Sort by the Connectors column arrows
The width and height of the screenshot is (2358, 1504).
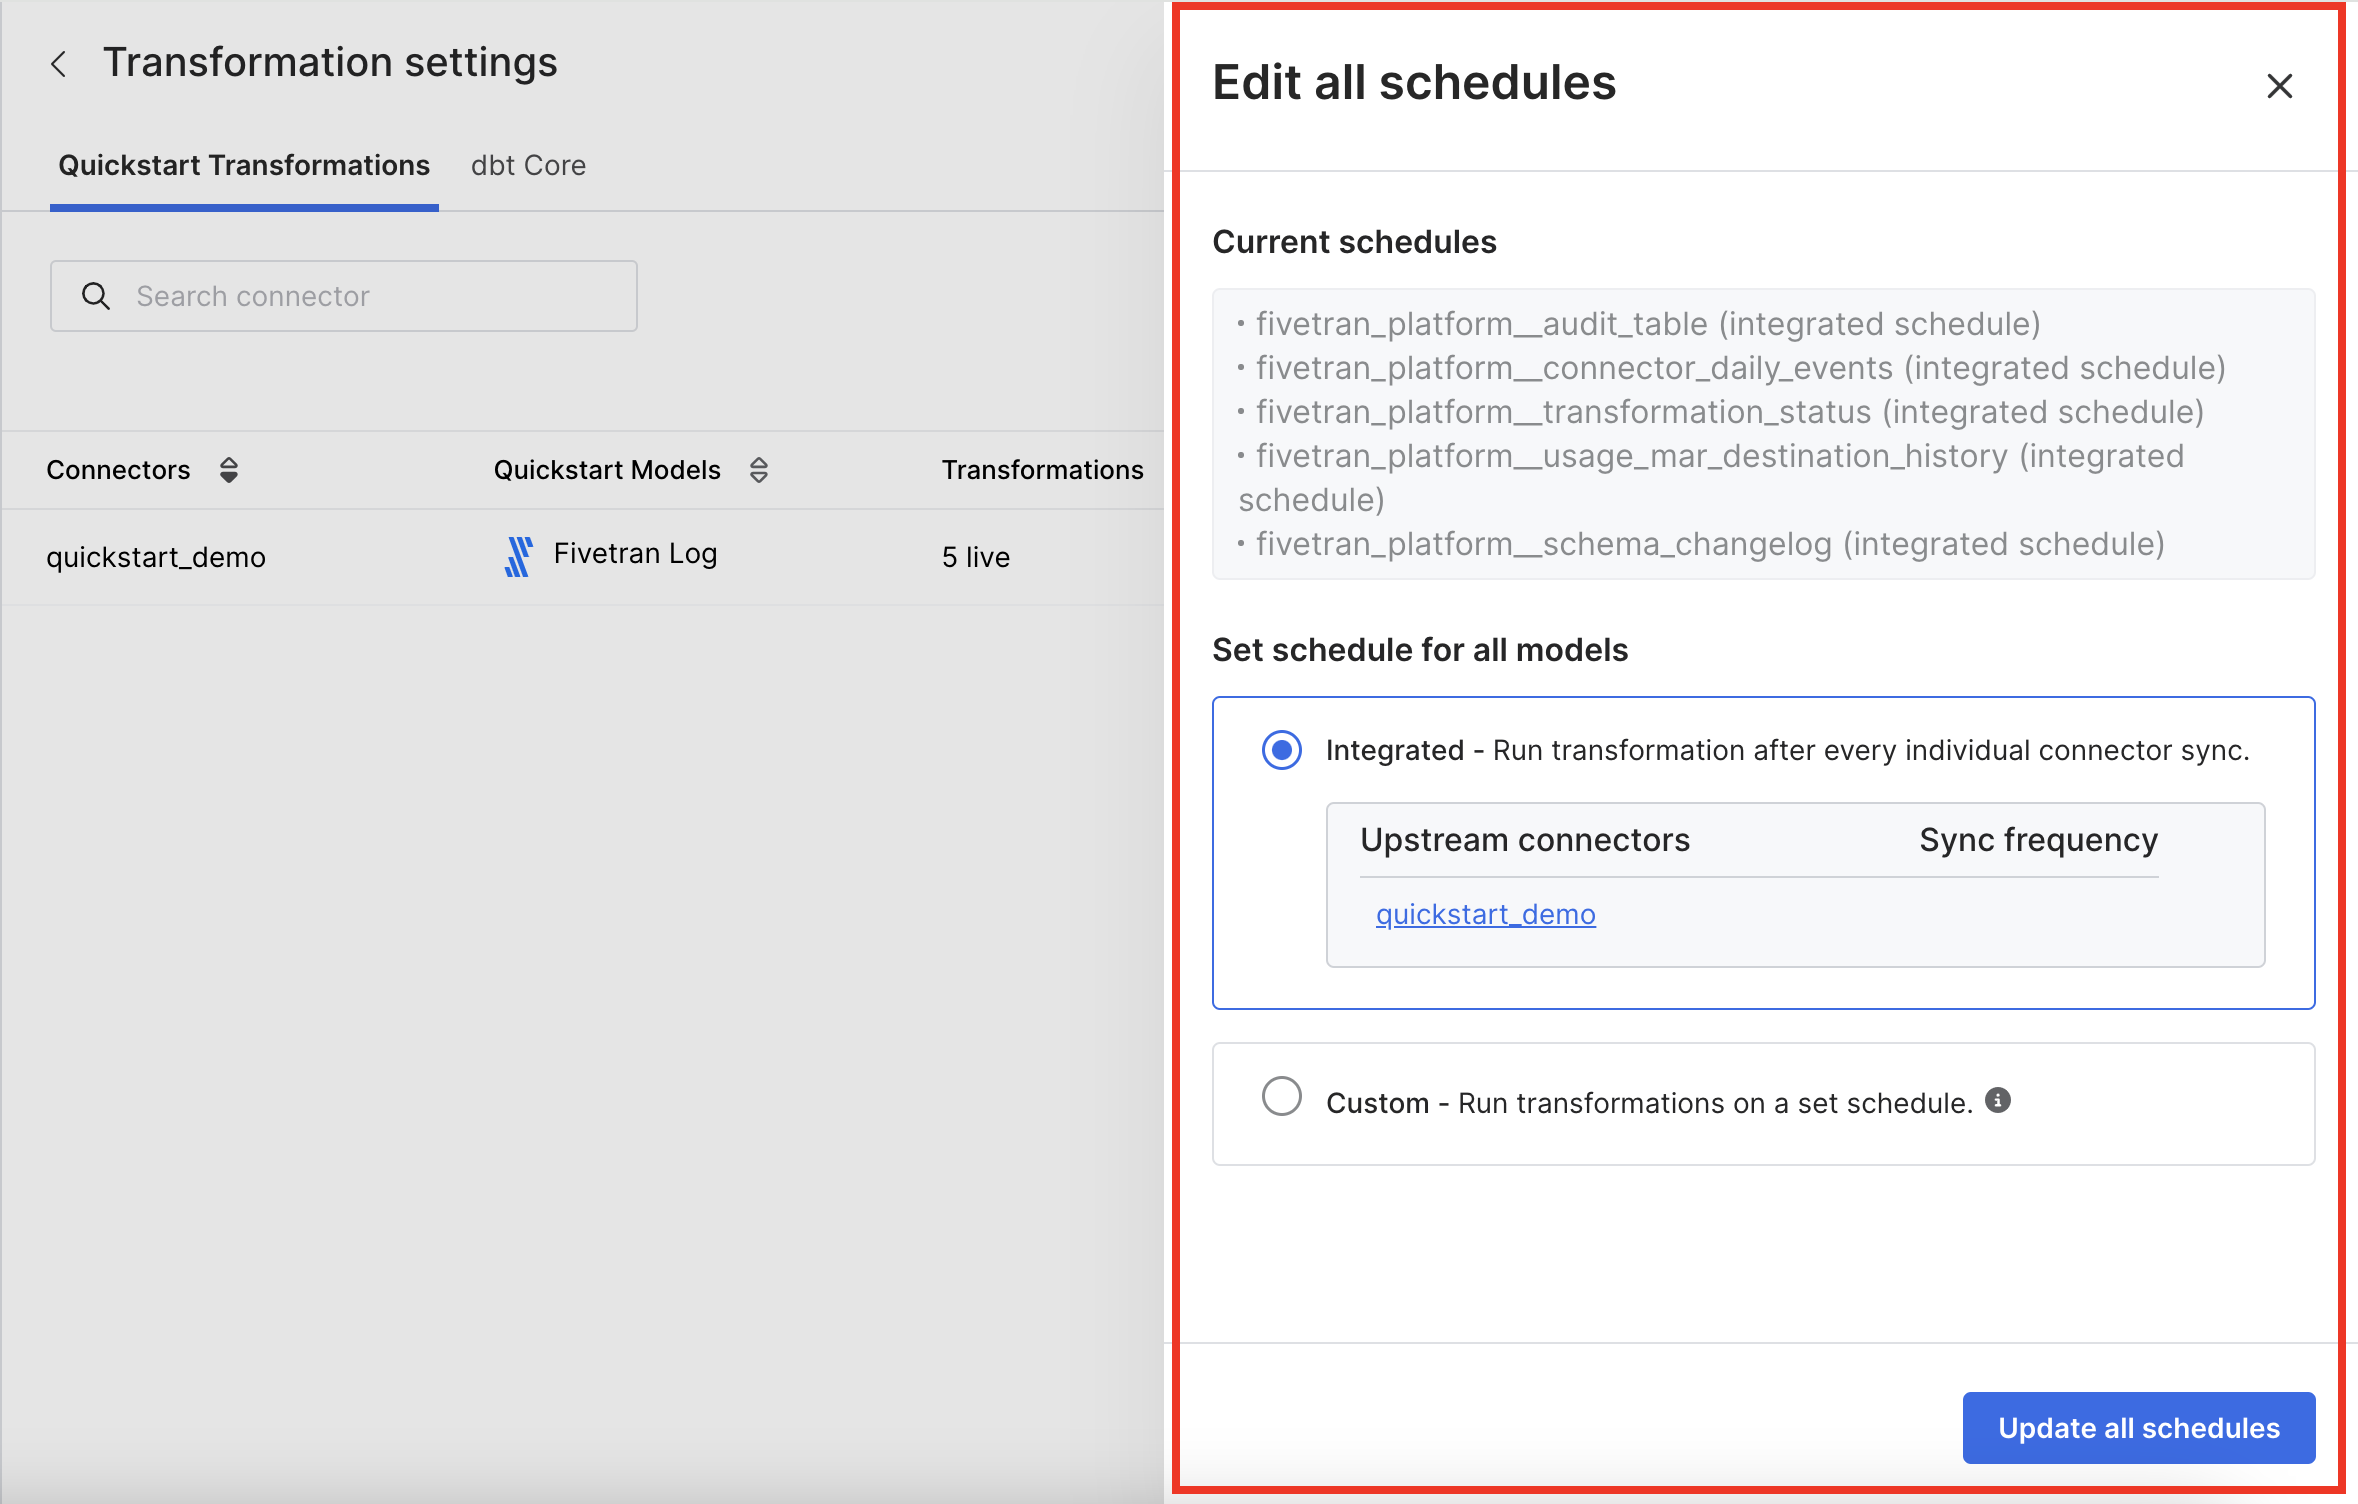[x=229, y=470]
